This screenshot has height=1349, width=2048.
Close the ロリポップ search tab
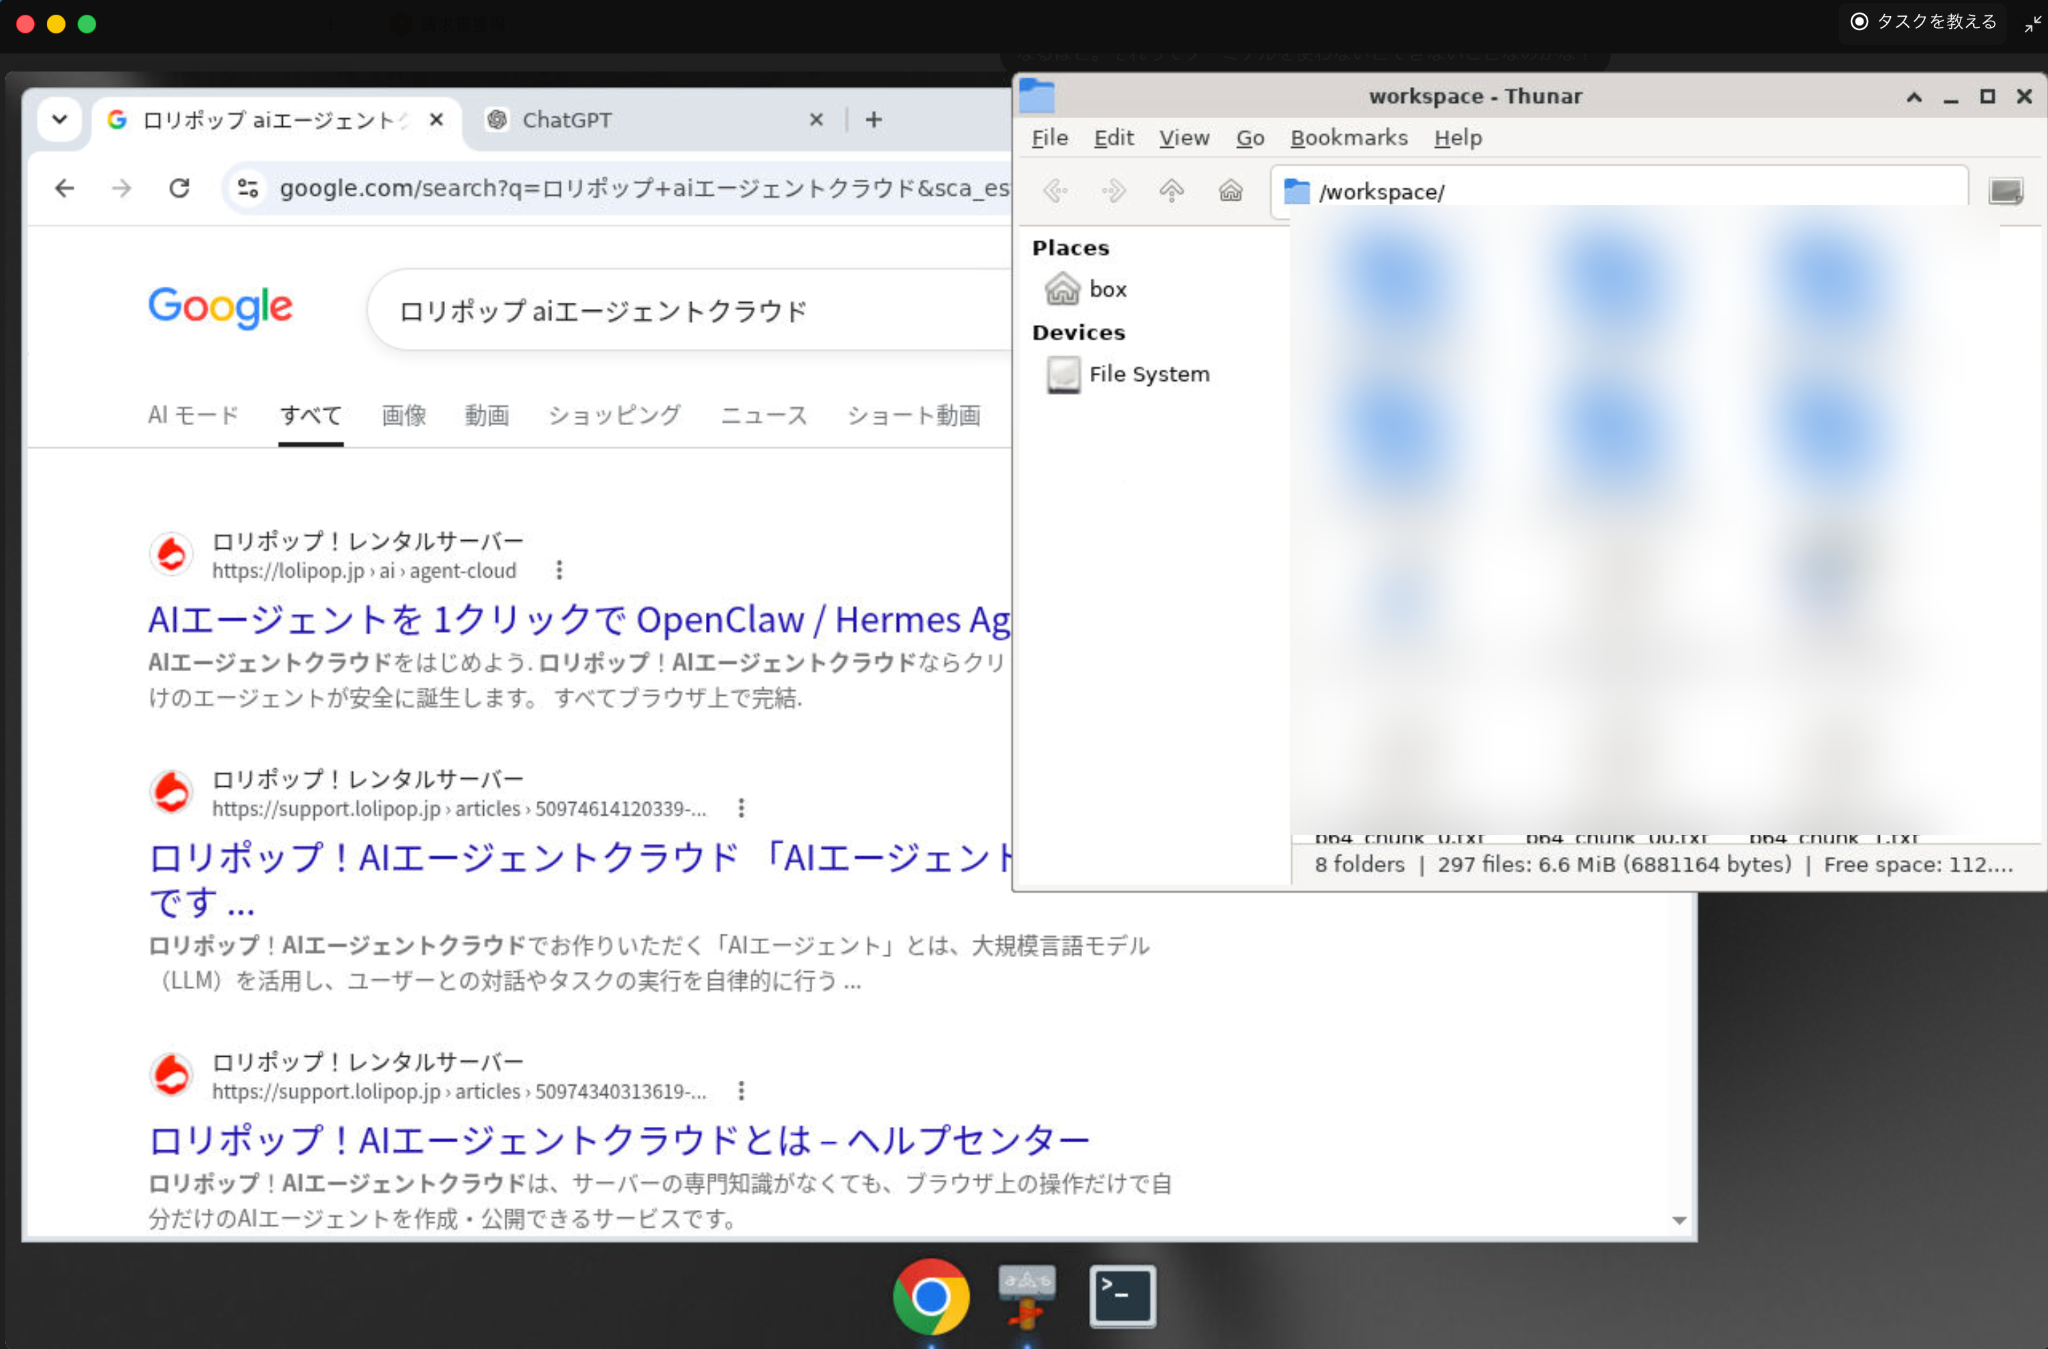436,120
